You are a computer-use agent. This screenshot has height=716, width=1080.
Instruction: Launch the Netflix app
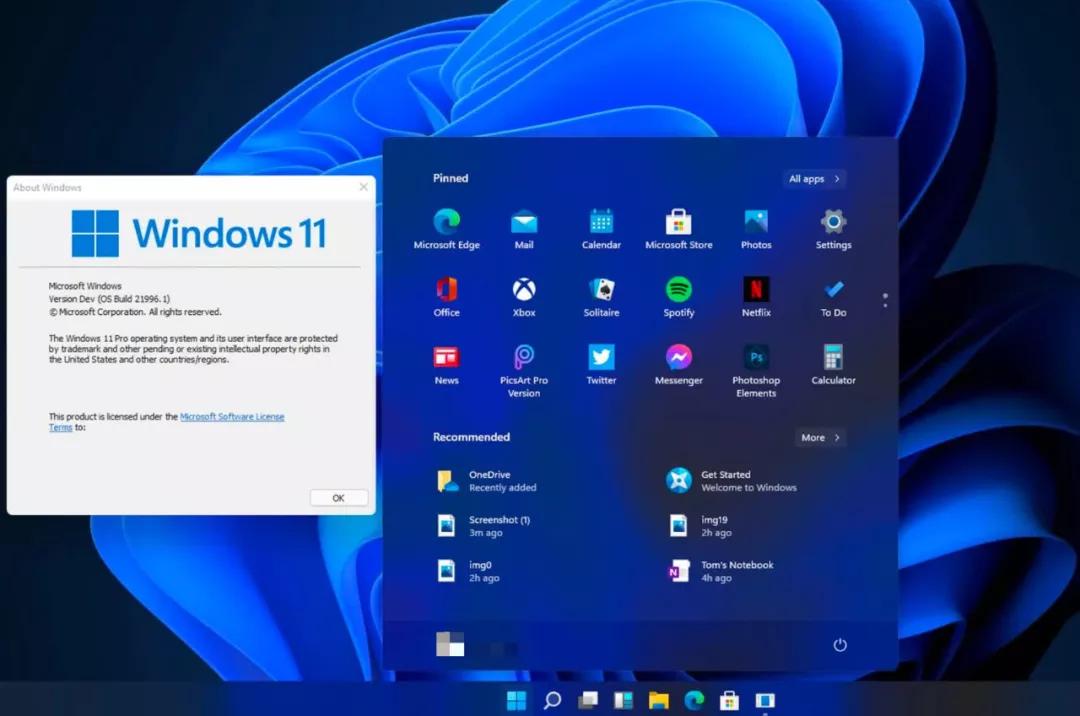tap(755, 290)
